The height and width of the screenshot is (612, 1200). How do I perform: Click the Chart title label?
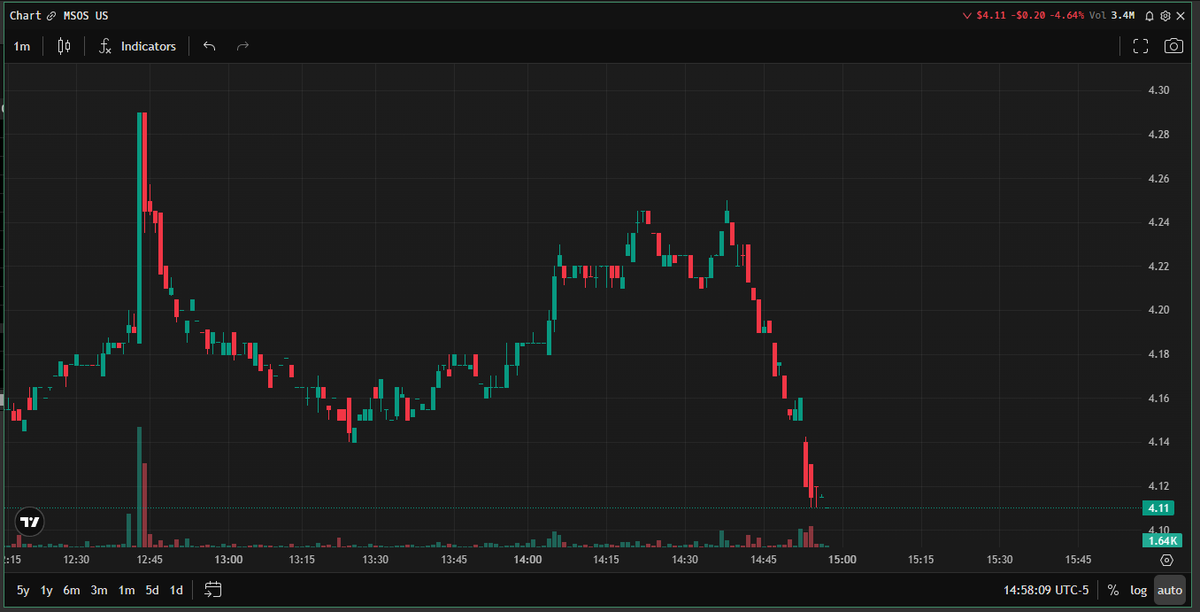tap(26, 16)
